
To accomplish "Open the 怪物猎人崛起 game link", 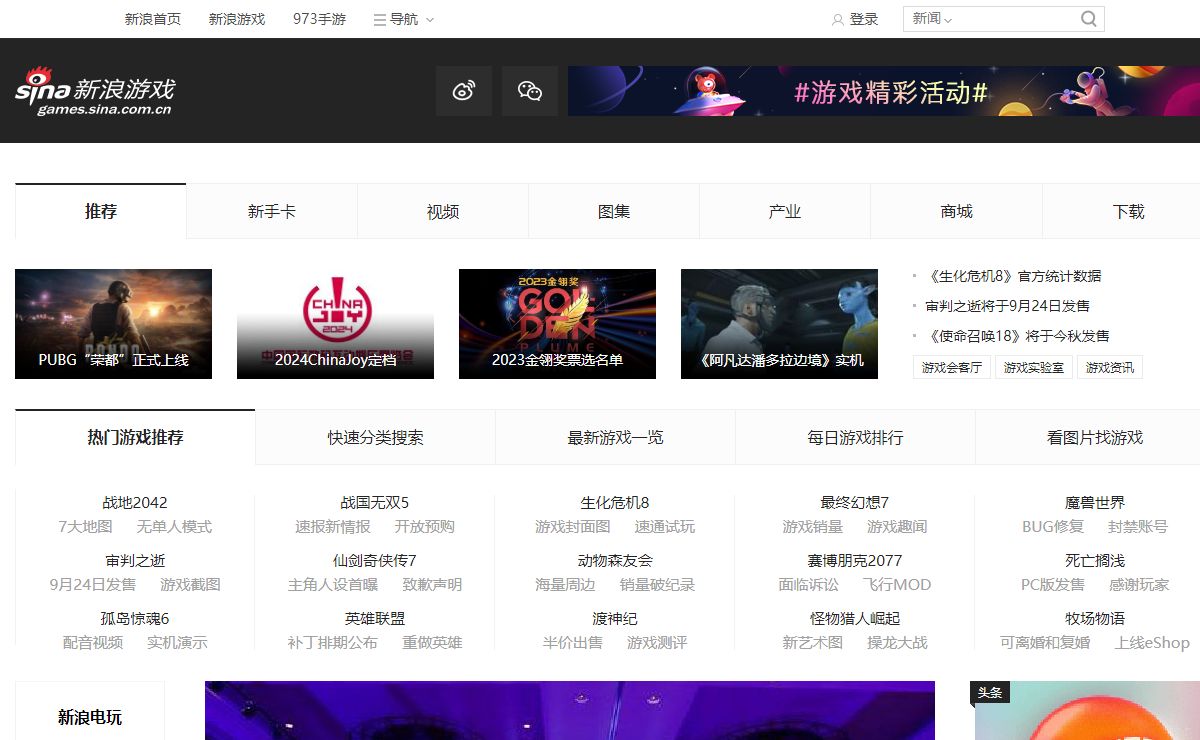I will tap(855, 618).
